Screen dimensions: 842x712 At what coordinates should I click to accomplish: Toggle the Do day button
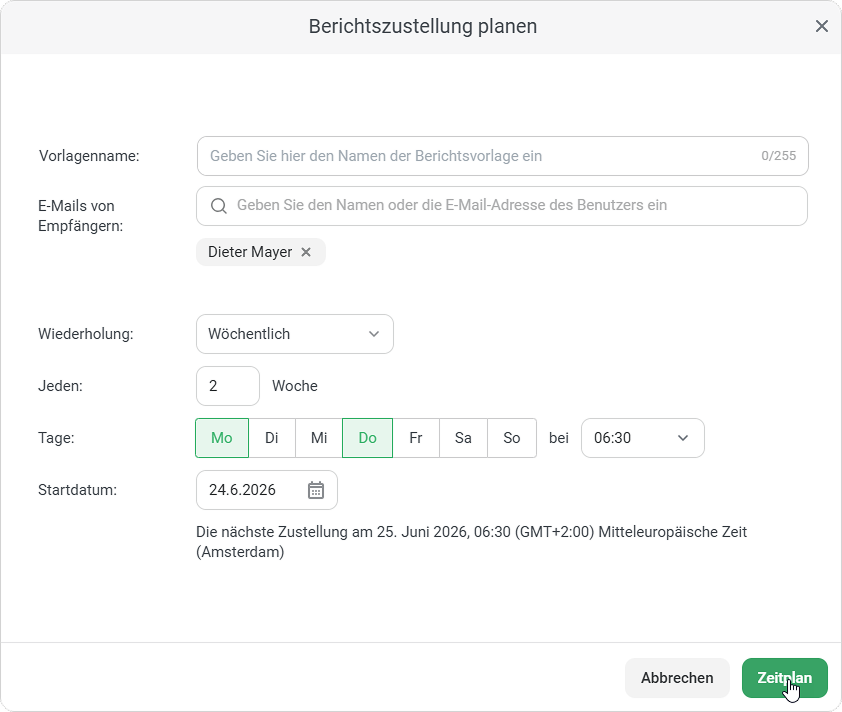[367, 438]
